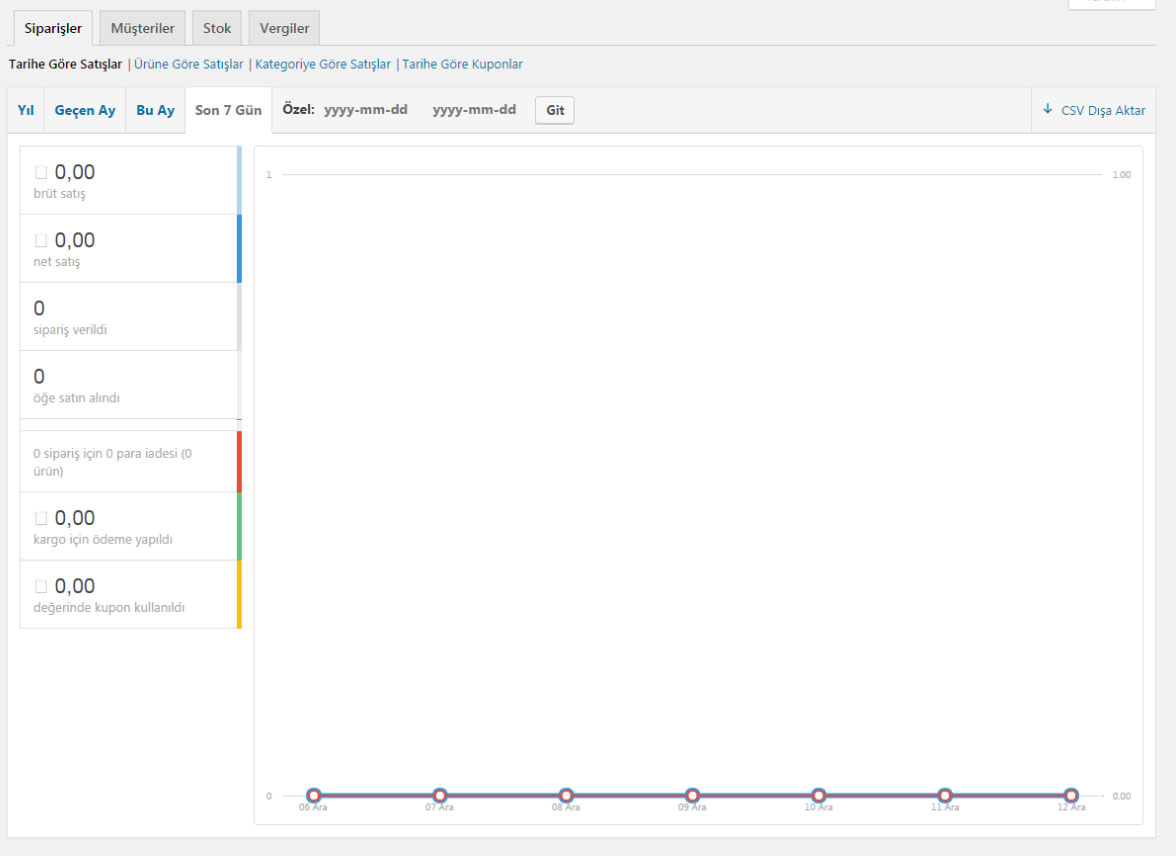Click the blue net satış color bar
The height and width of the screenshot is (856, 1176).
coord(239,248)
